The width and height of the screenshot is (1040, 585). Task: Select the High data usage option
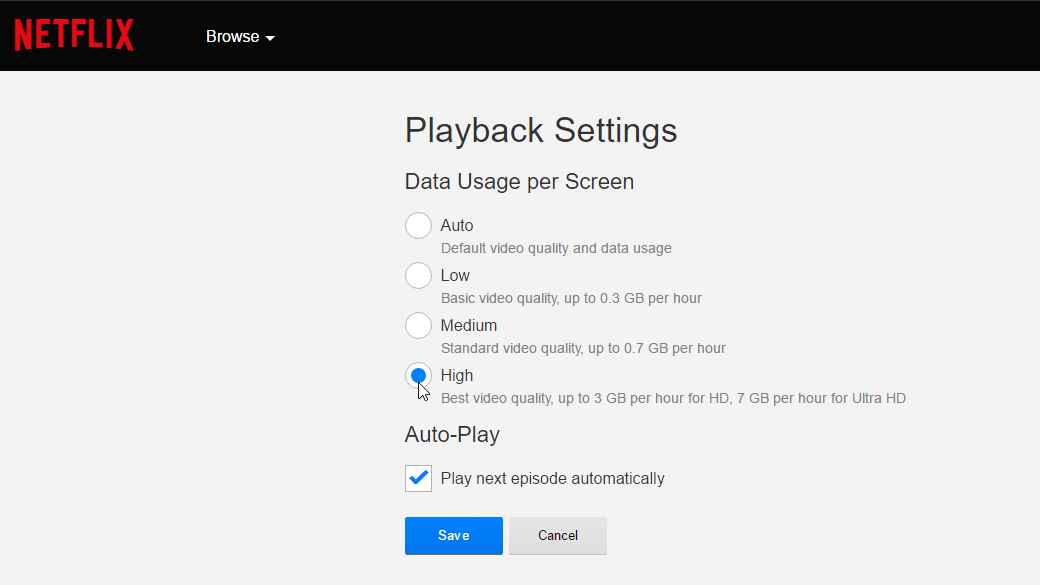pos(418,375)
